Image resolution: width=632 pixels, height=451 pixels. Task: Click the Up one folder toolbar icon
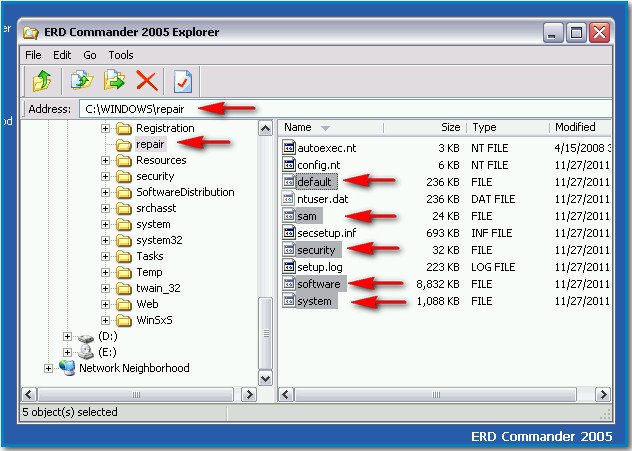tap(42, 81)
